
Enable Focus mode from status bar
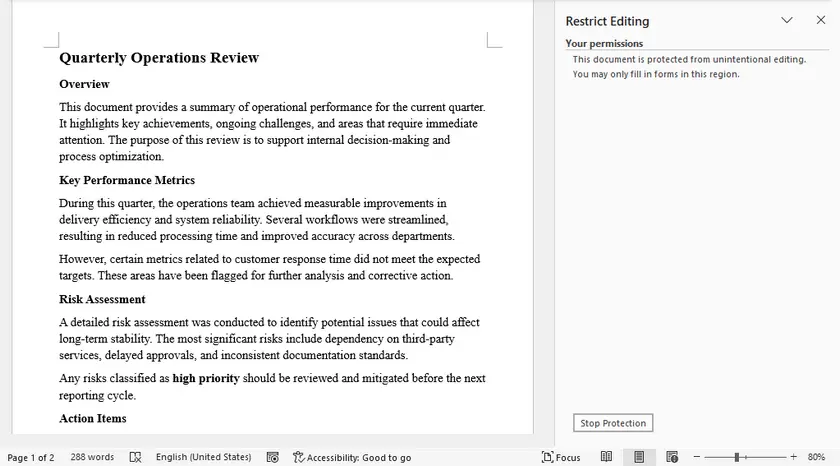pos(561,457)
